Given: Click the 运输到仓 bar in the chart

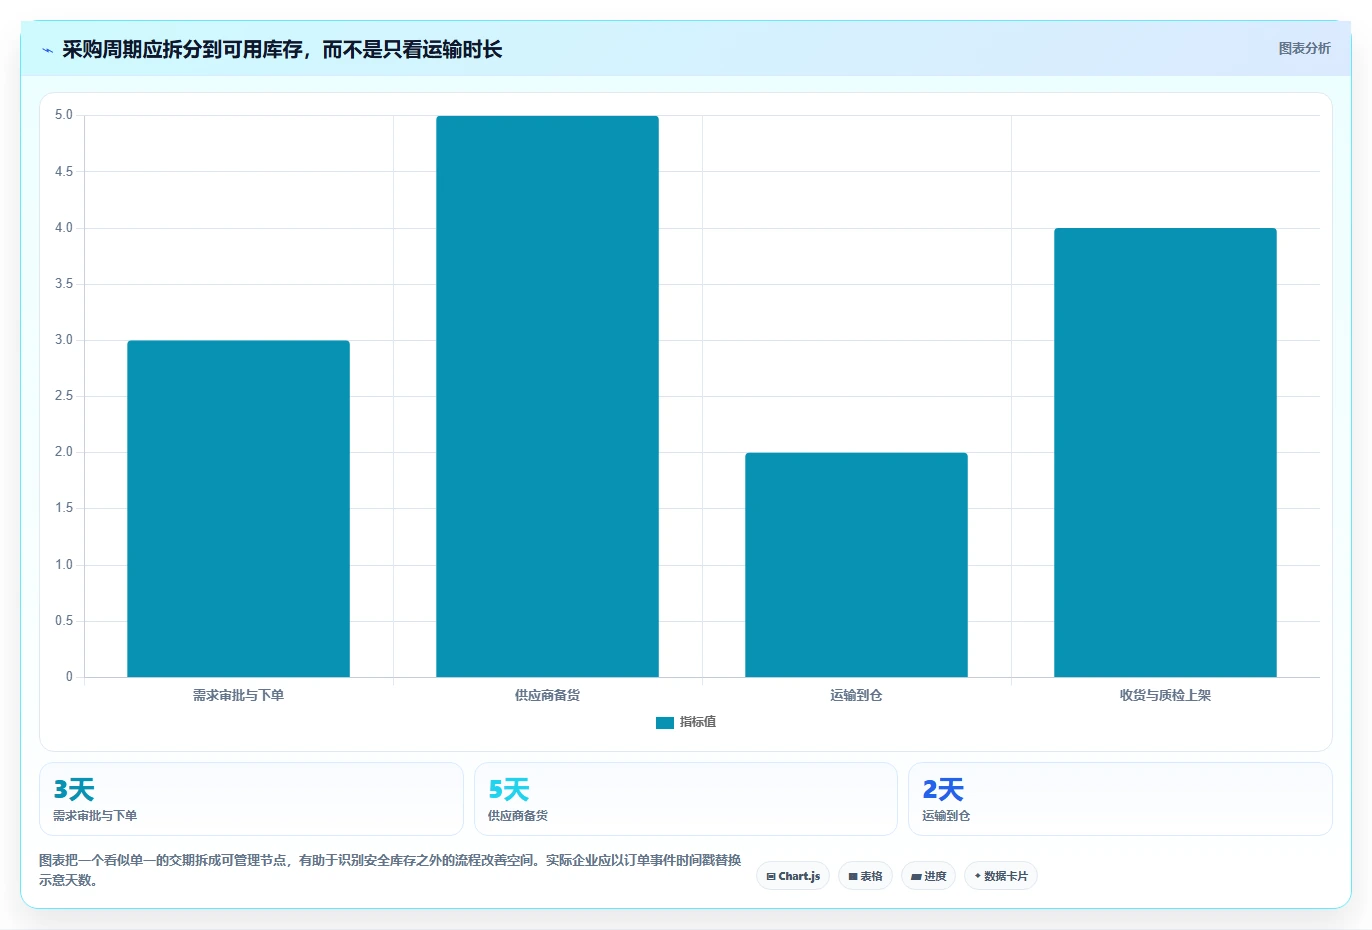Looking at the screenshot, I should [856, 565].
